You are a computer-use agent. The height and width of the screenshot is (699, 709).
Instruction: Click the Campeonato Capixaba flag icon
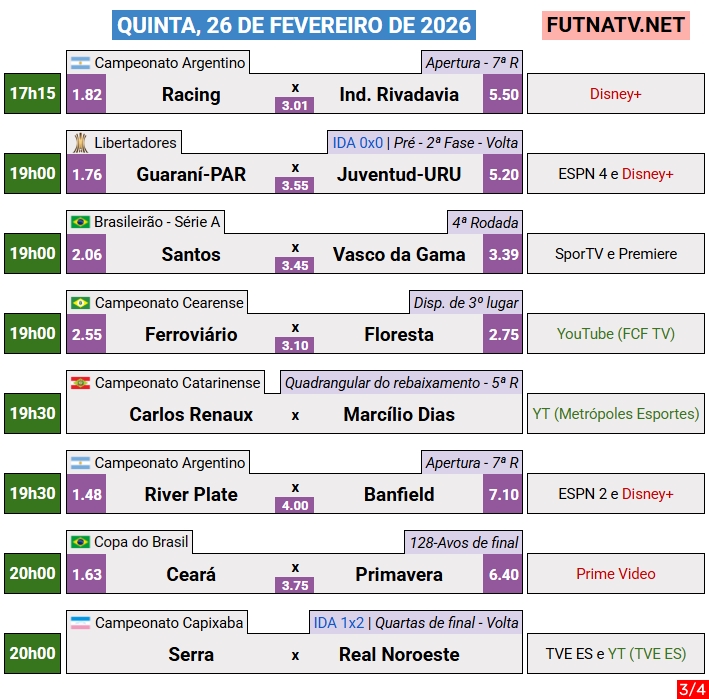[80, 622]
